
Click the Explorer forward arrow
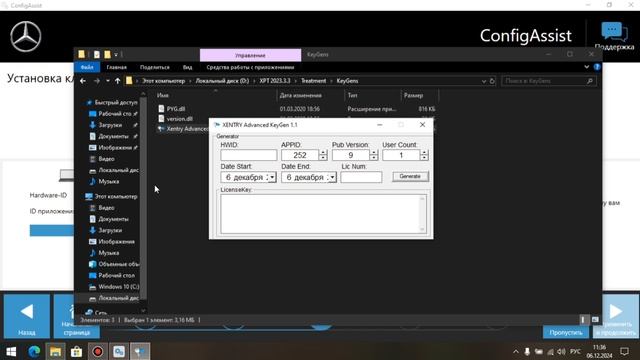[x=97, y=81]
